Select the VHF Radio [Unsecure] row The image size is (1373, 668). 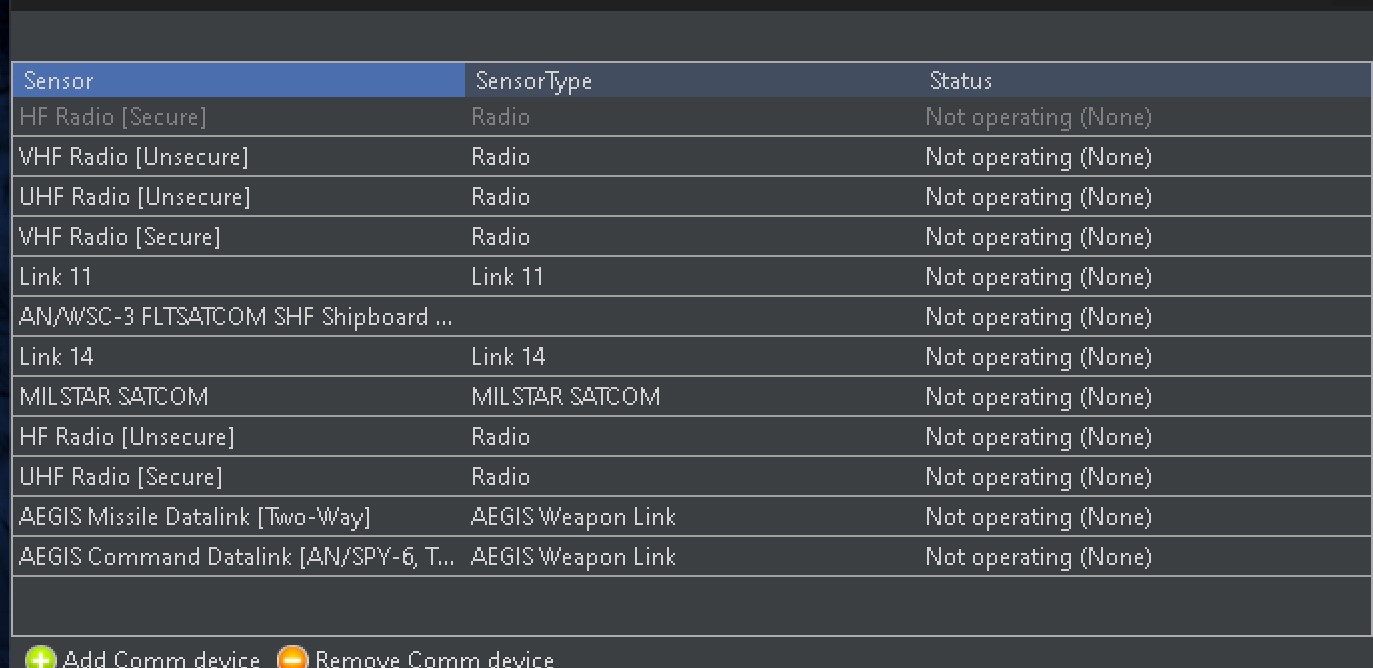(200, 157)
